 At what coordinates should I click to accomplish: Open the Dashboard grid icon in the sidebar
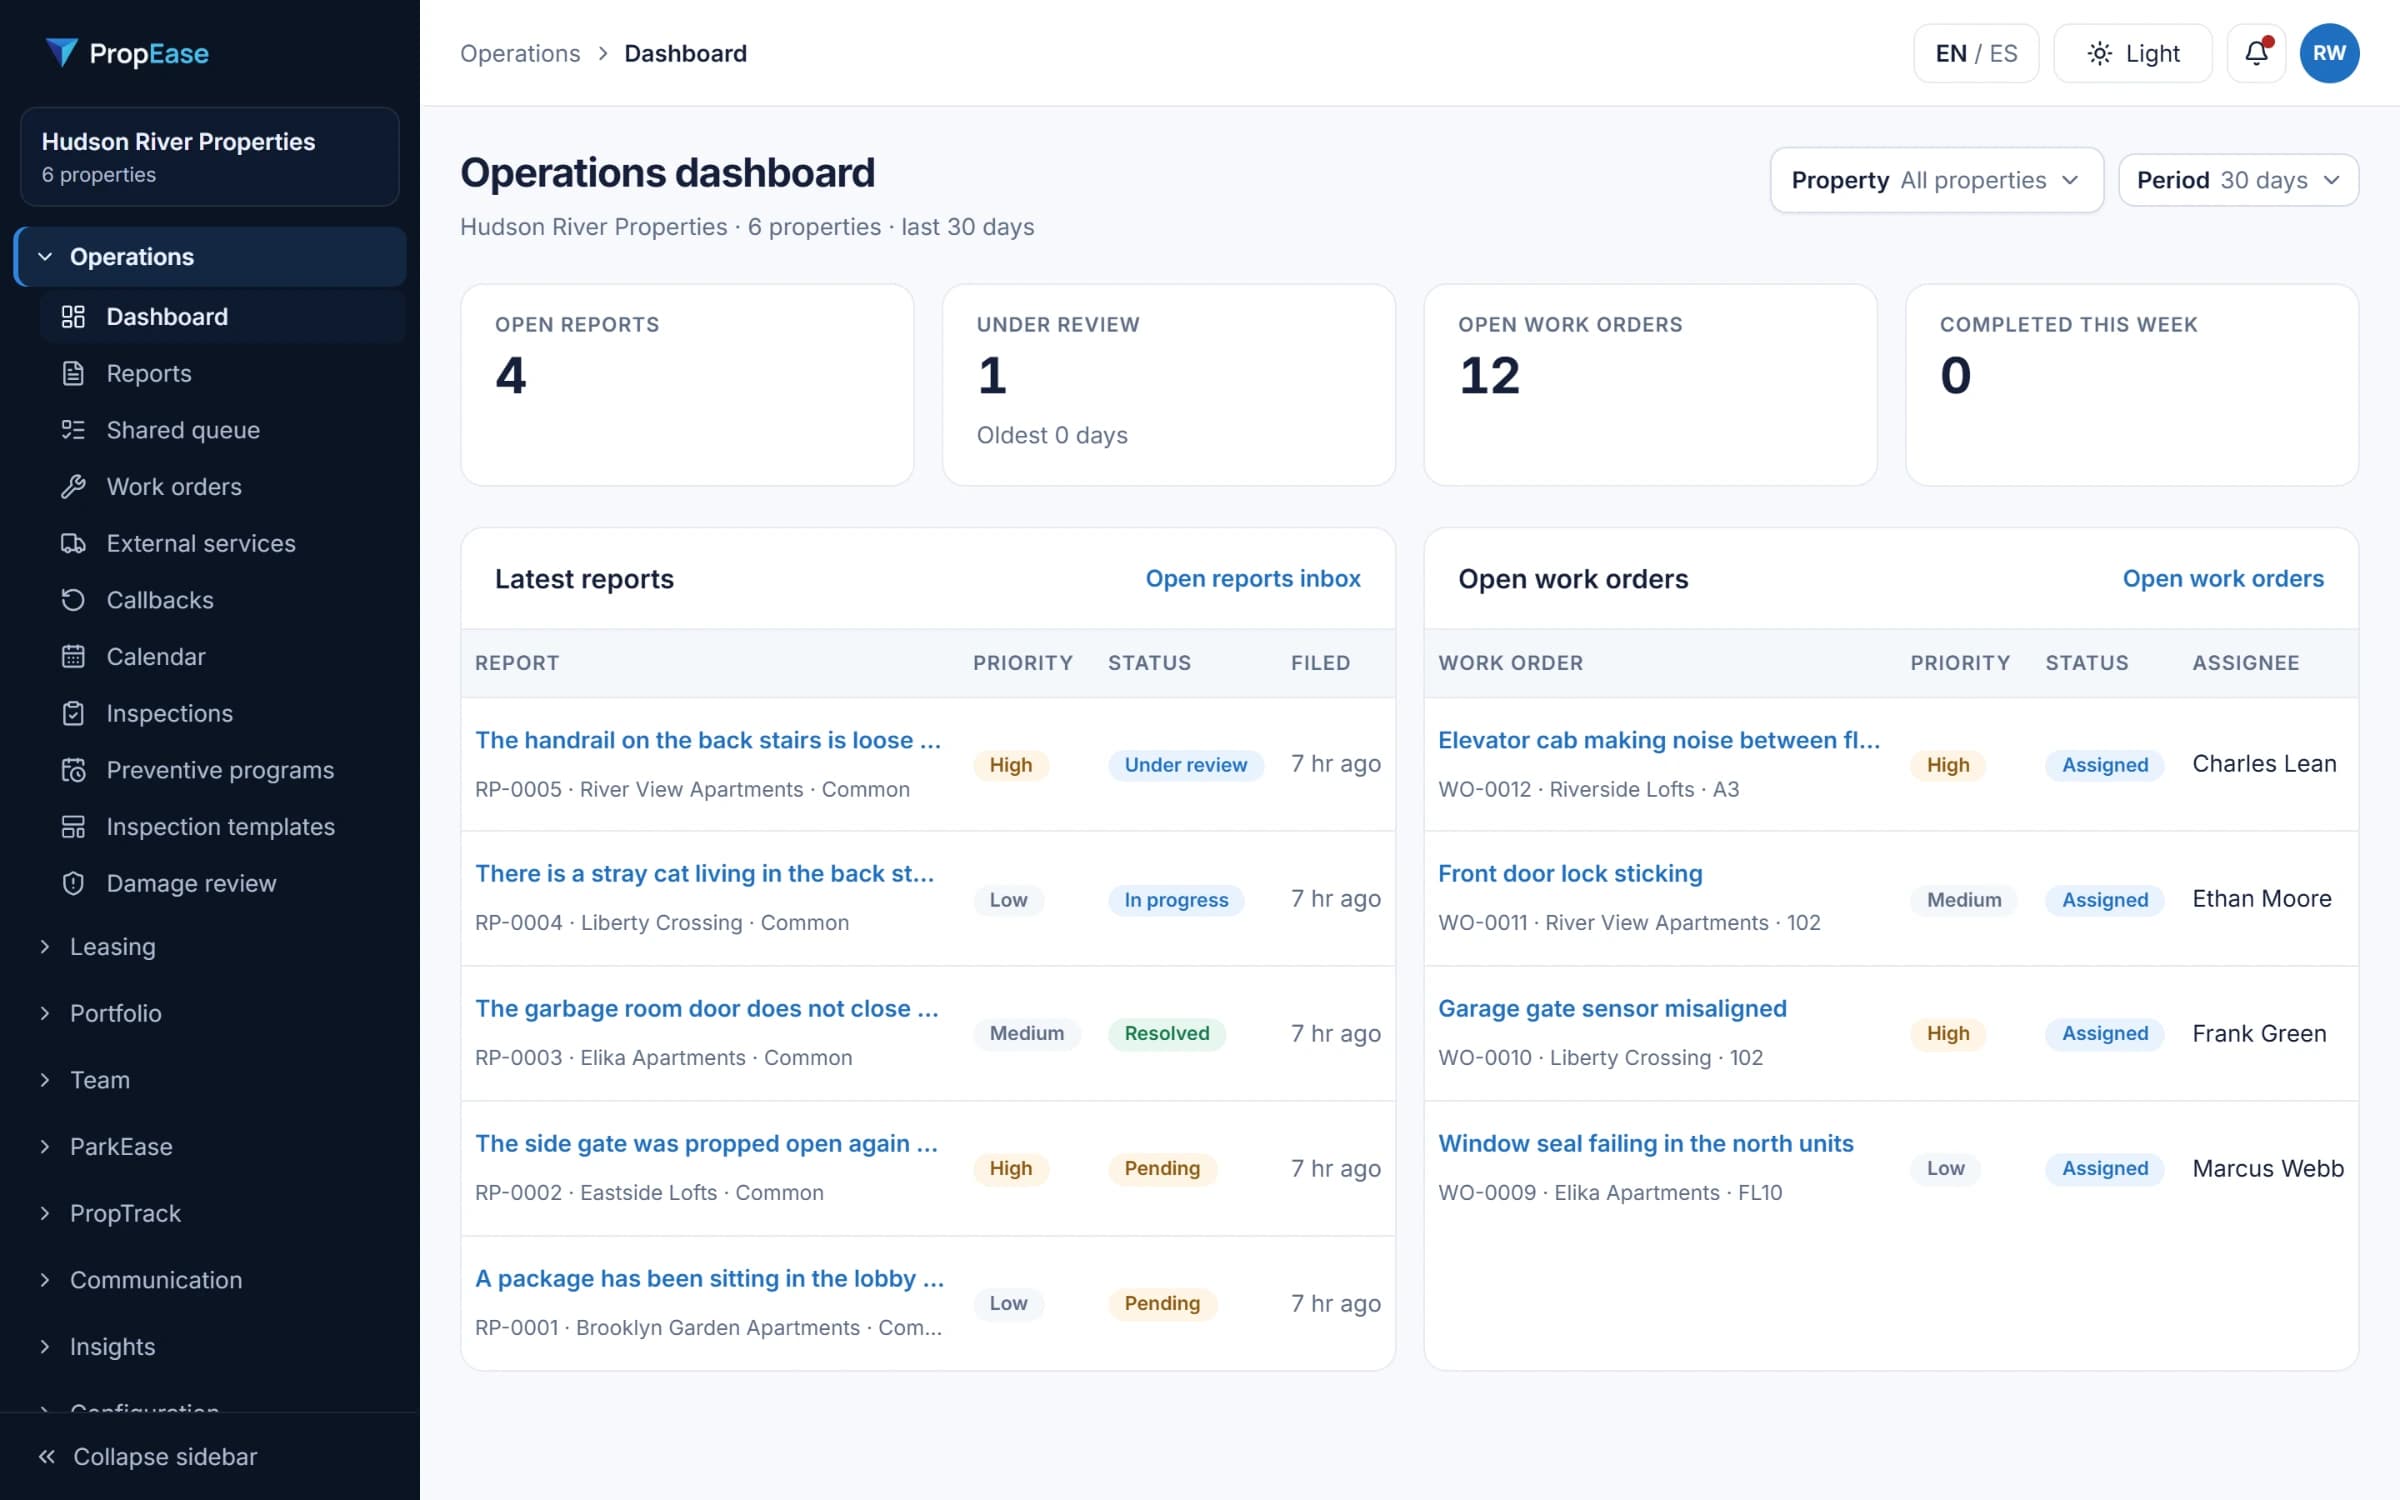(73, 317)
